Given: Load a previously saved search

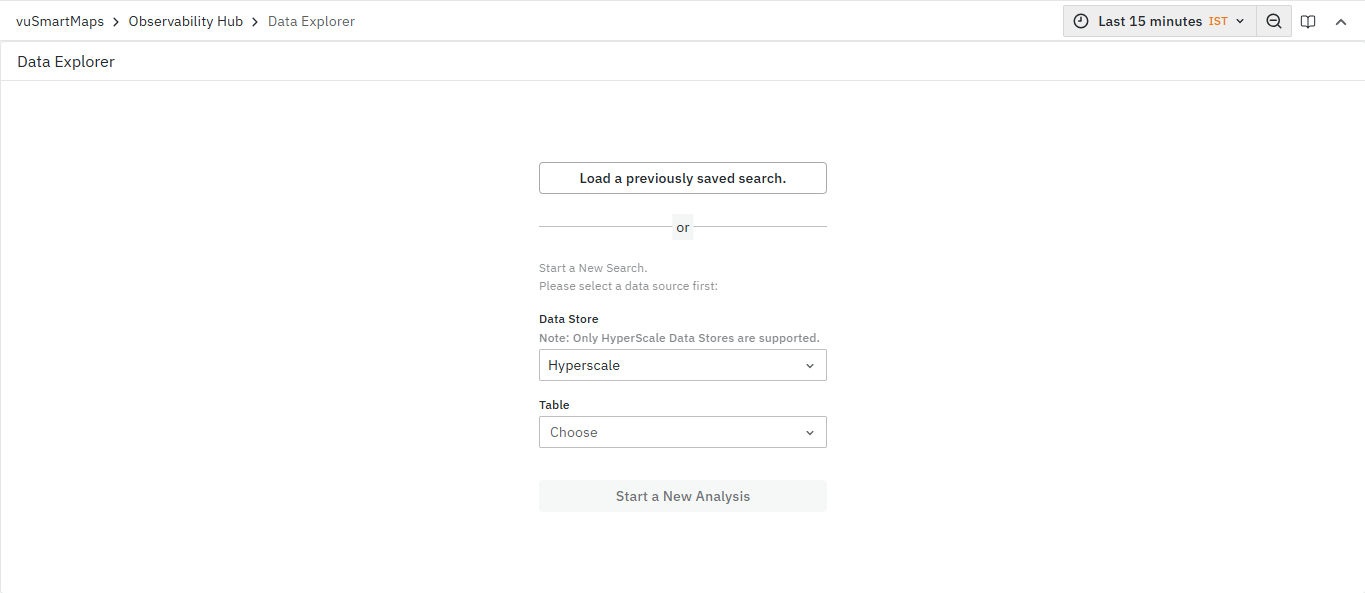Looking at the screenshot, I should pos(683,178).
